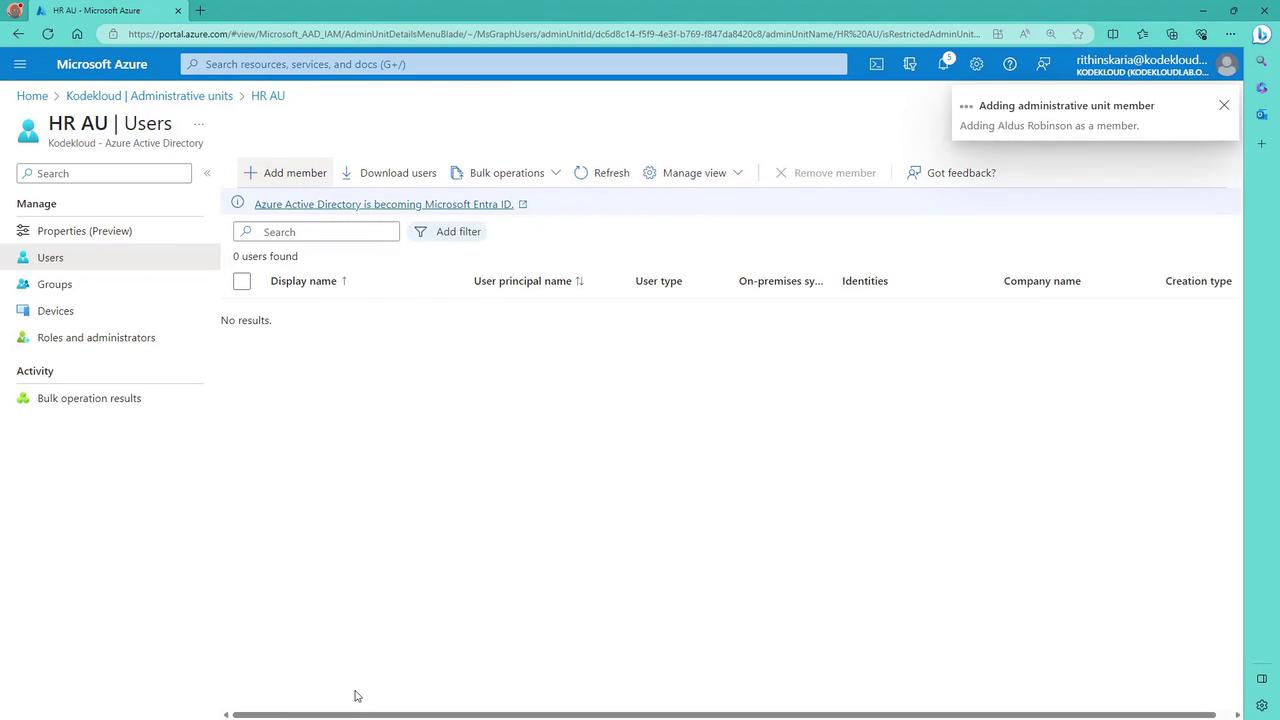The image size is (1280, 720).
Task: Focus the left menu Search field
Action: (104, 173)
